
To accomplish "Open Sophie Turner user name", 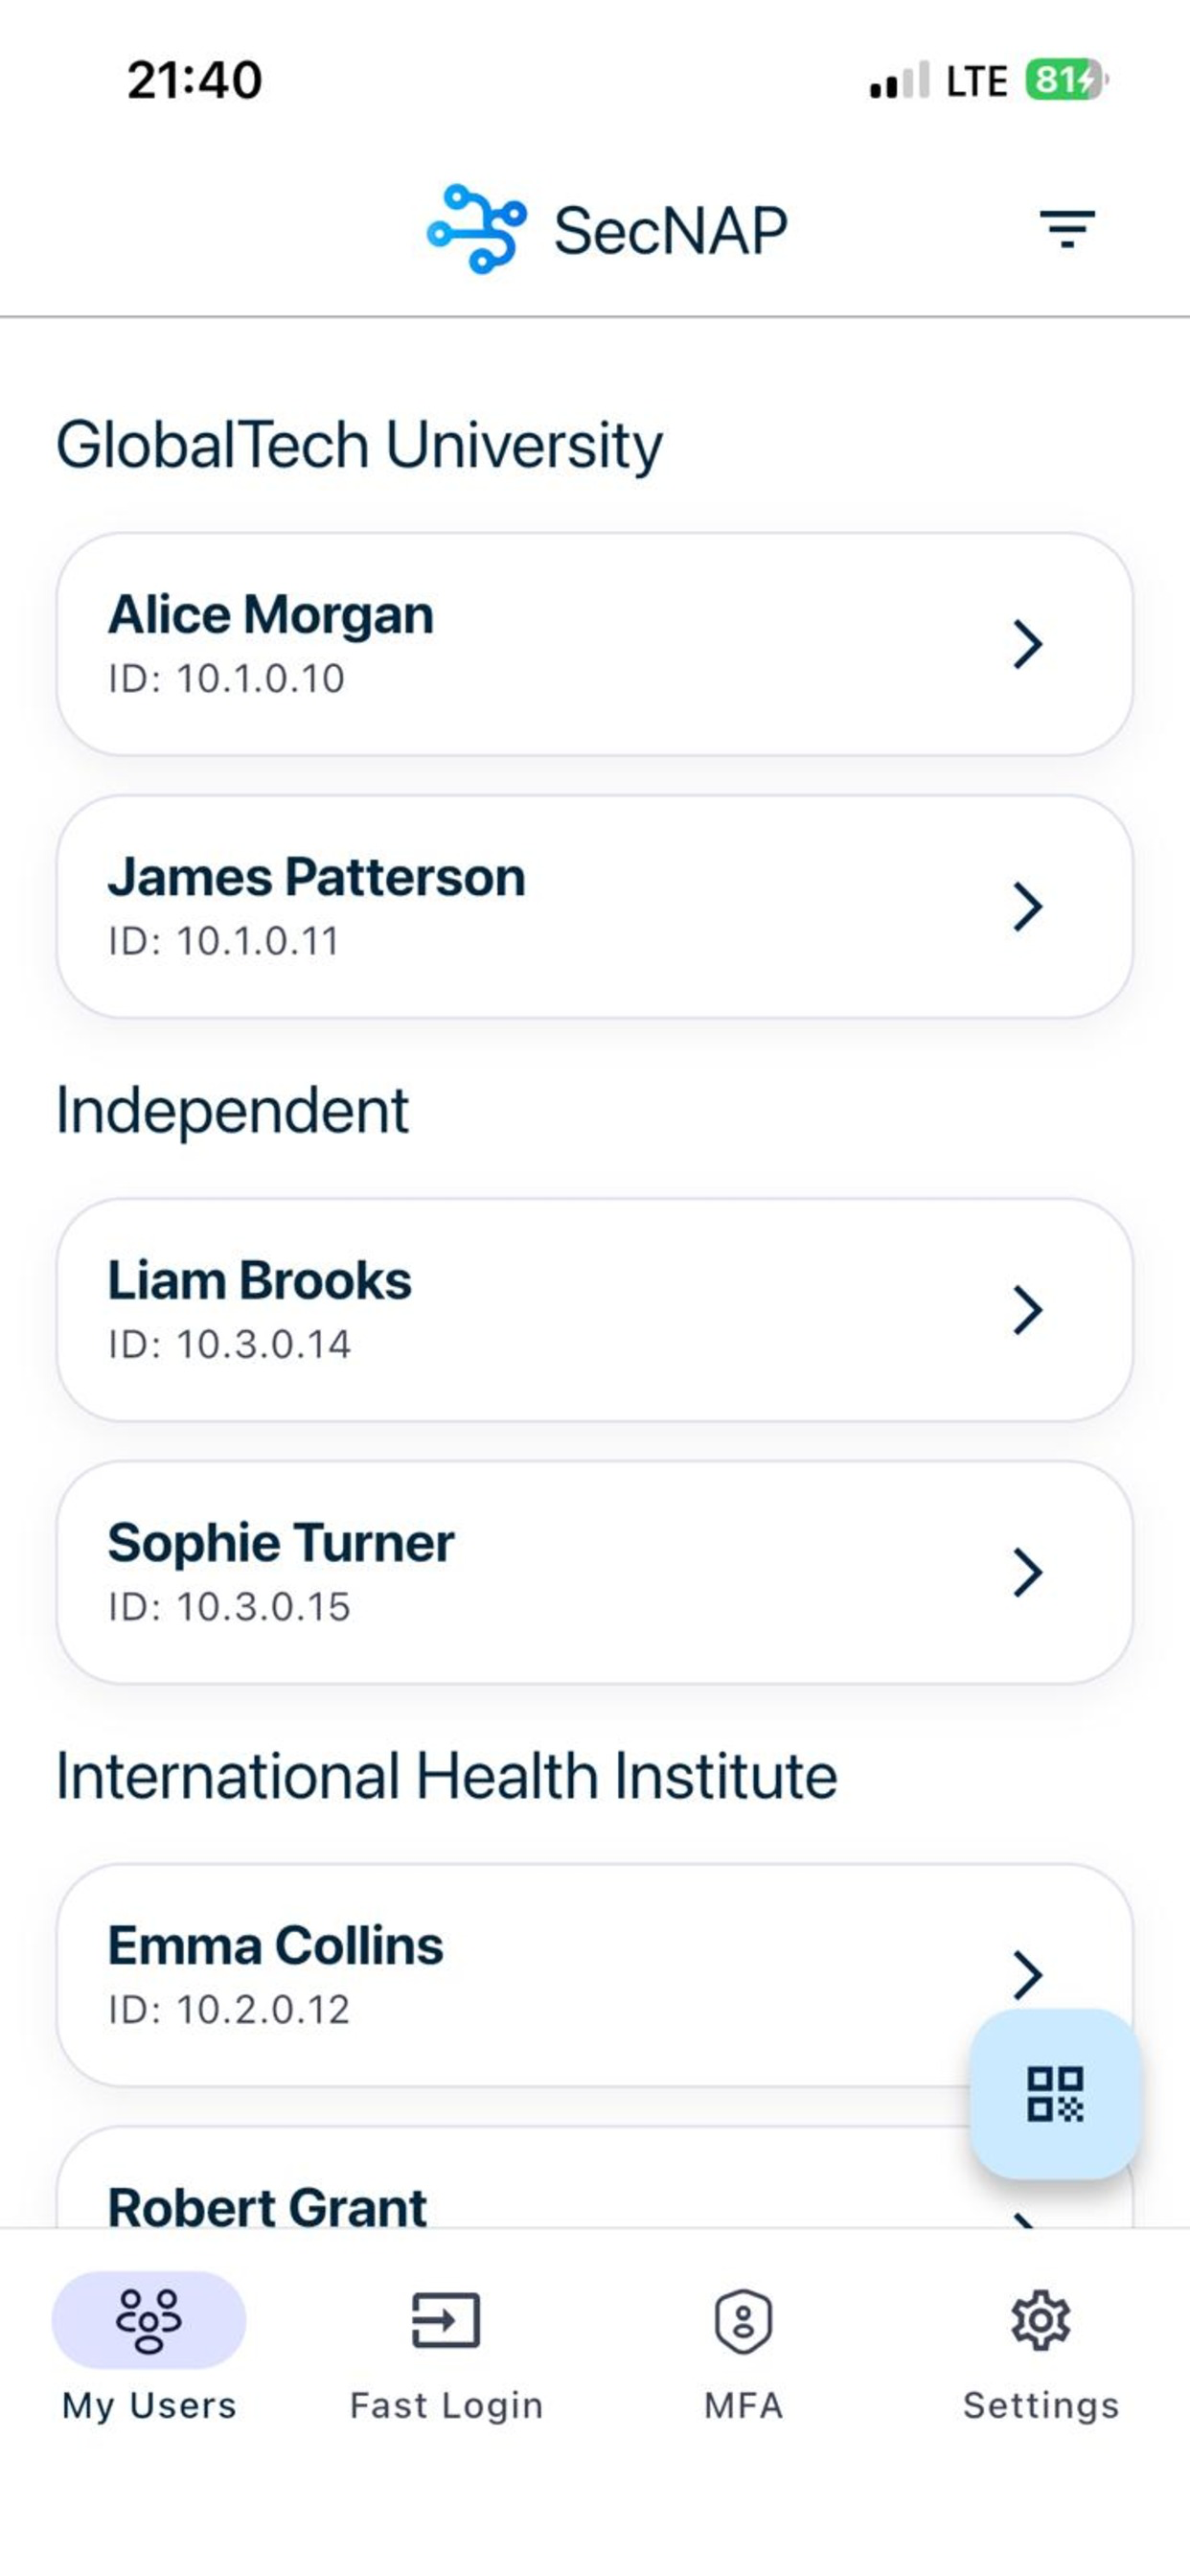I will click(x=281, y=1543).
